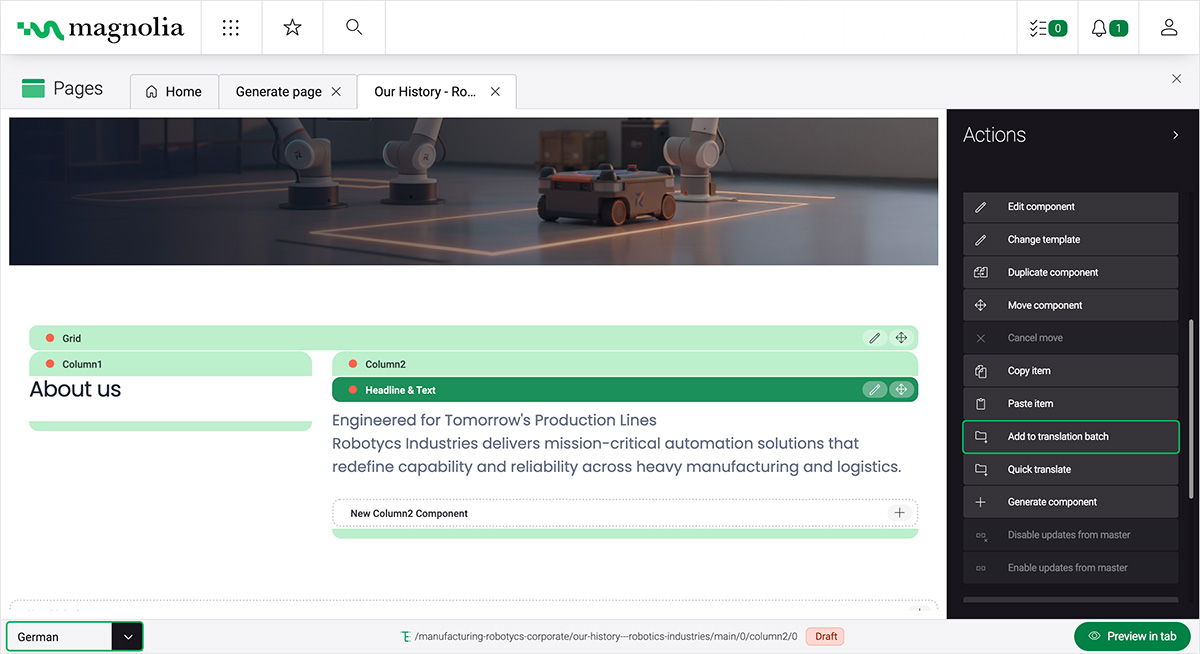
Task: Open the app launcher grid icon
Action: click(x=231, y=28)
